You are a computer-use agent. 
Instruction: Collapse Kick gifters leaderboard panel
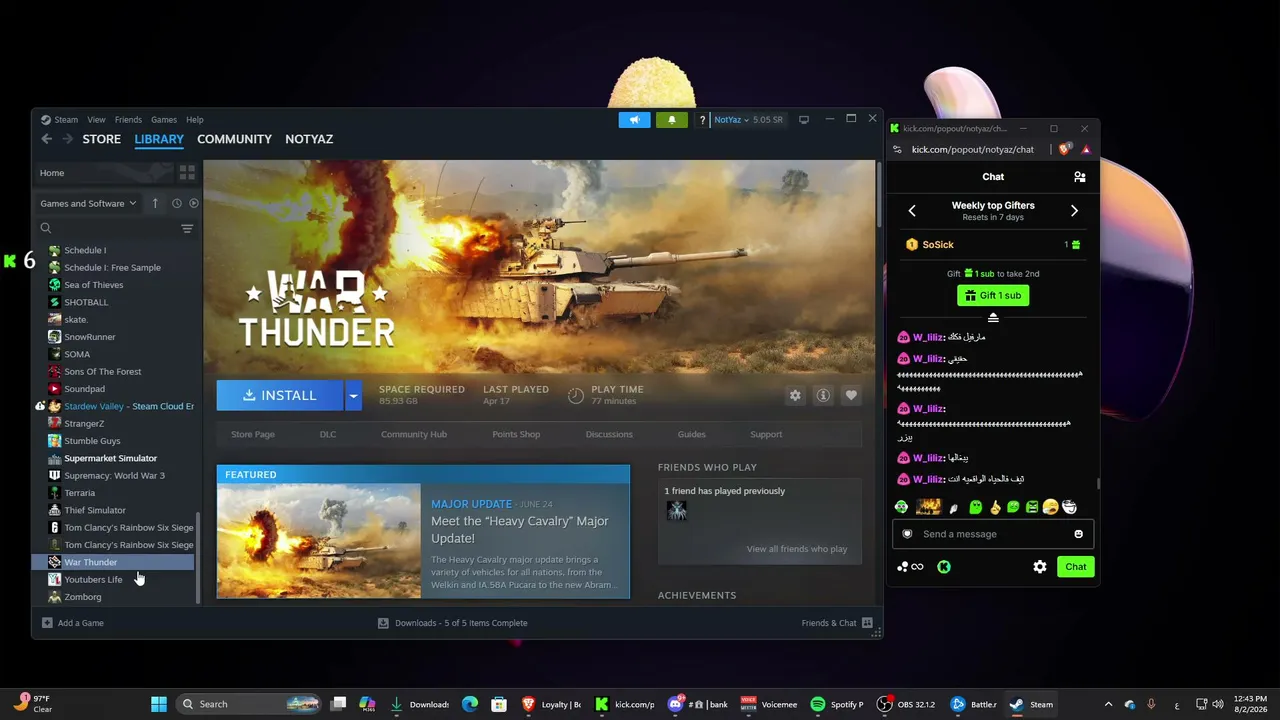point(993,318)
